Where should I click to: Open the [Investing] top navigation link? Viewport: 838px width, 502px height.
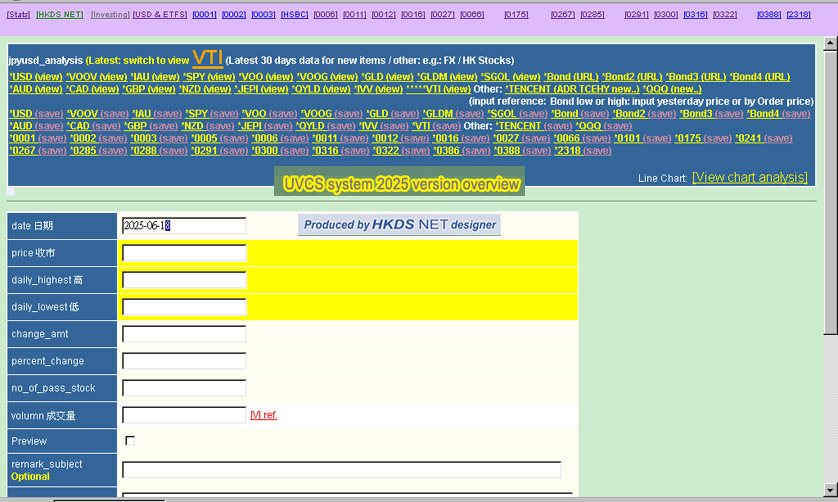point(110,14)
